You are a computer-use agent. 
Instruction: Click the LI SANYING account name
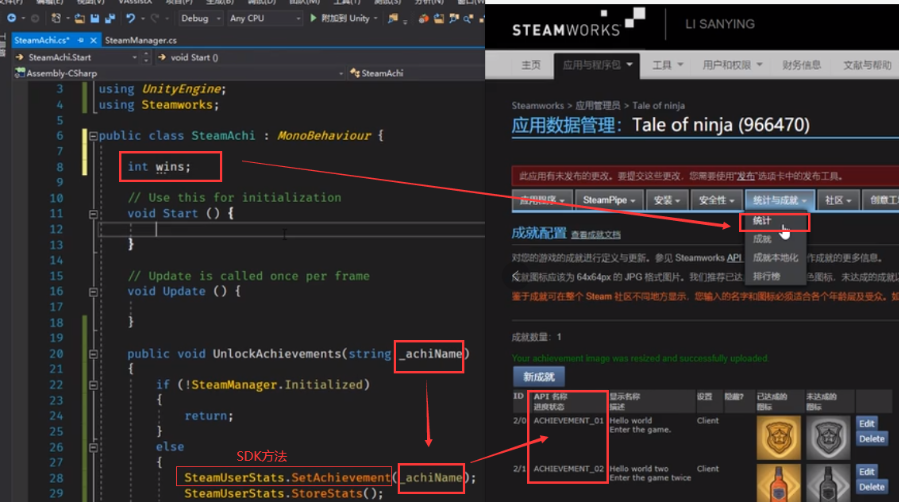(720, 24)
